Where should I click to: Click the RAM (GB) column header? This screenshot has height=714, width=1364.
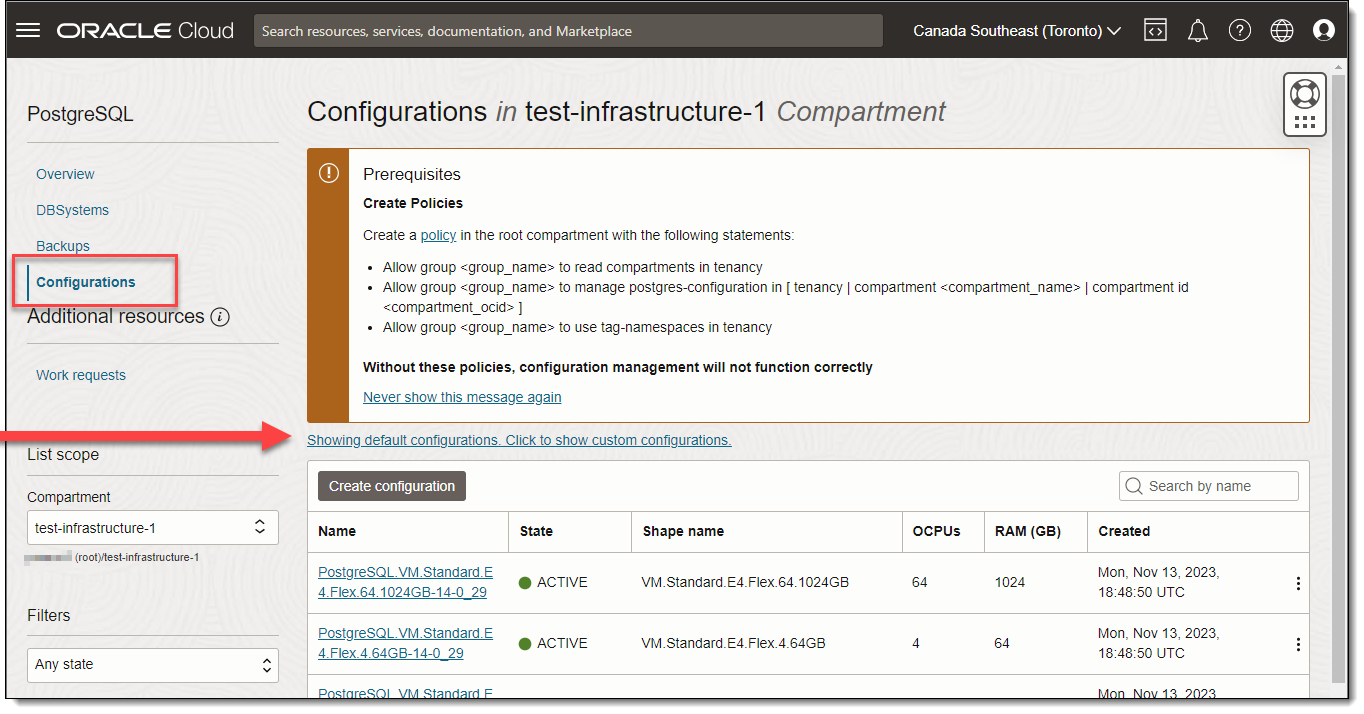pos(1028,531)
